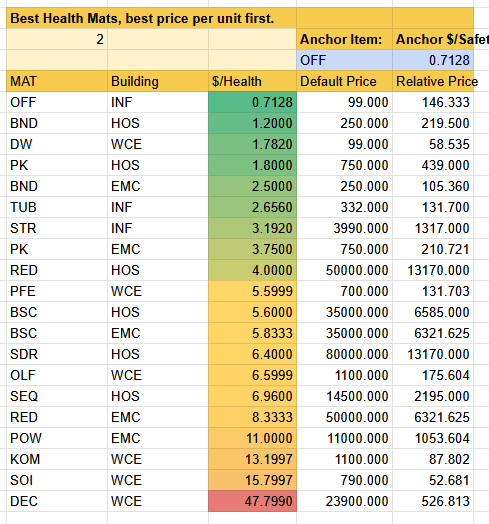489x524 pixels.
Task: Select the 50000.000 price for RED HOS
Action: [x=344, y=270]
